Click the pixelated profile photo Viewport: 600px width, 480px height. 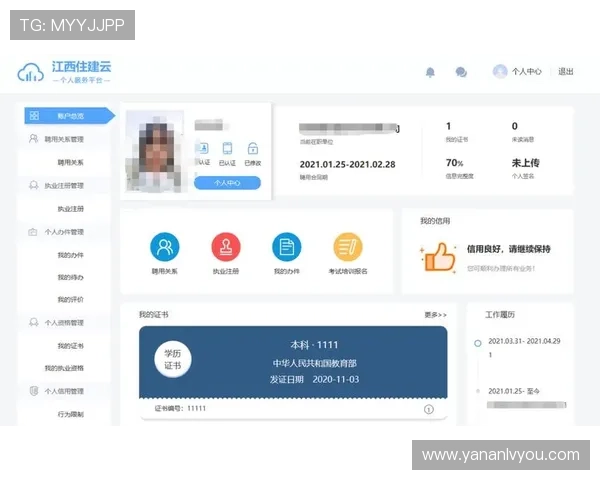155,151
